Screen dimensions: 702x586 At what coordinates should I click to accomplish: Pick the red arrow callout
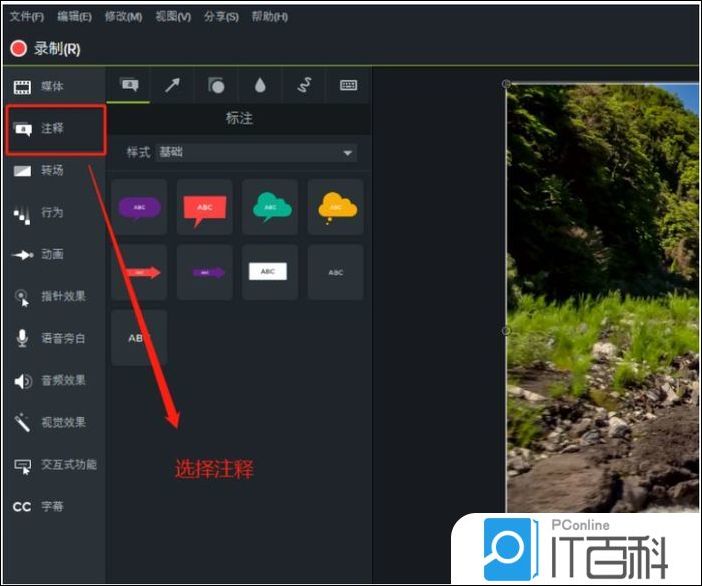point(139,272)
